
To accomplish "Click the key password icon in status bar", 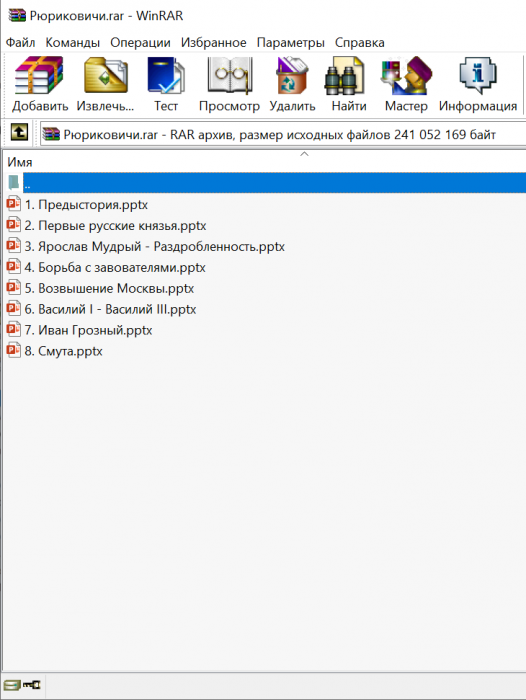I will (x=31, y=684).
